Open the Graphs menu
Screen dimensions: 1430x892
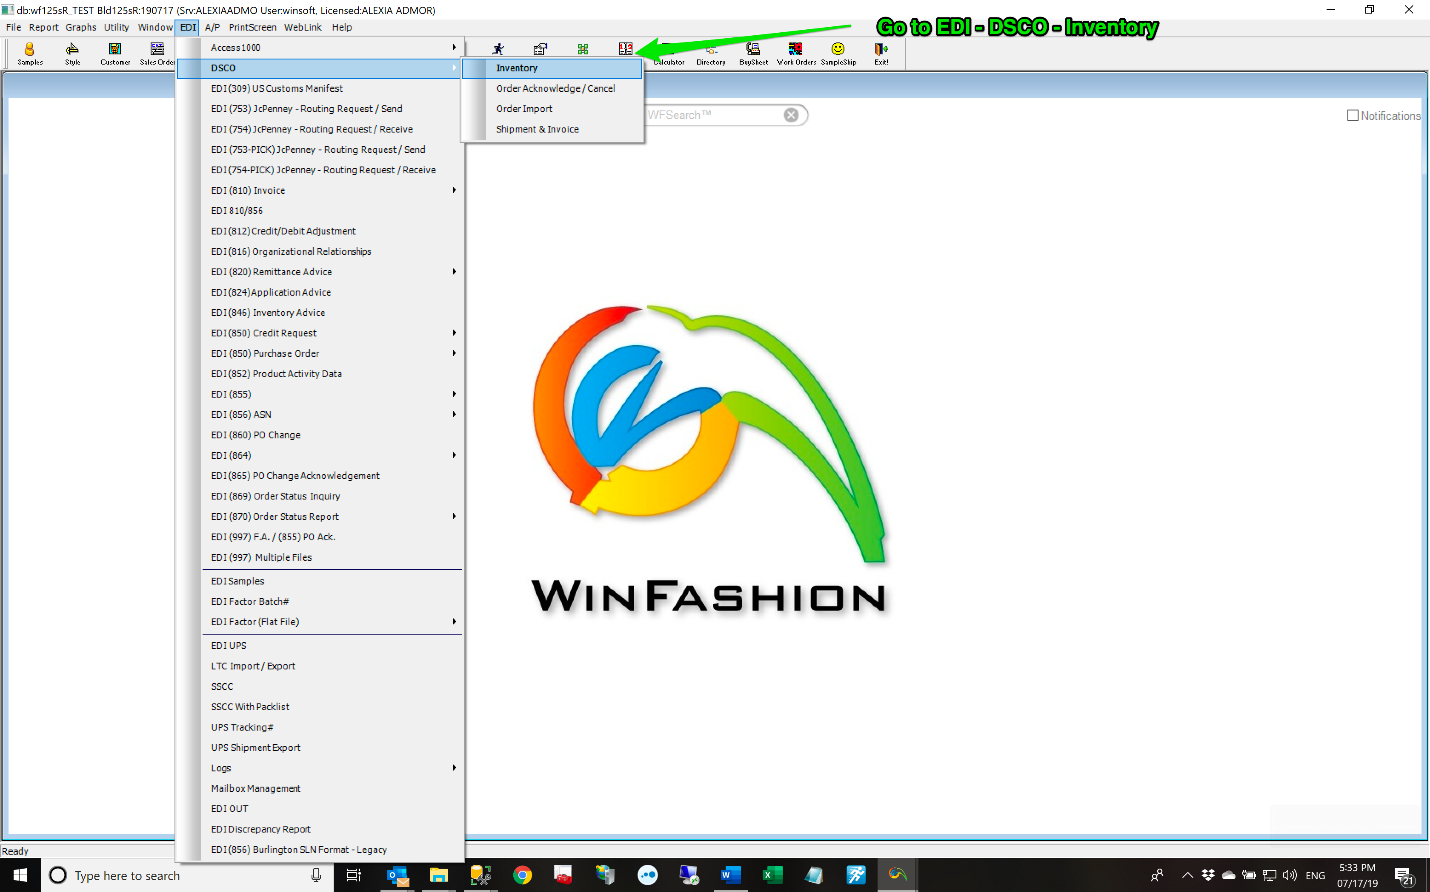[x=81, y=27]
